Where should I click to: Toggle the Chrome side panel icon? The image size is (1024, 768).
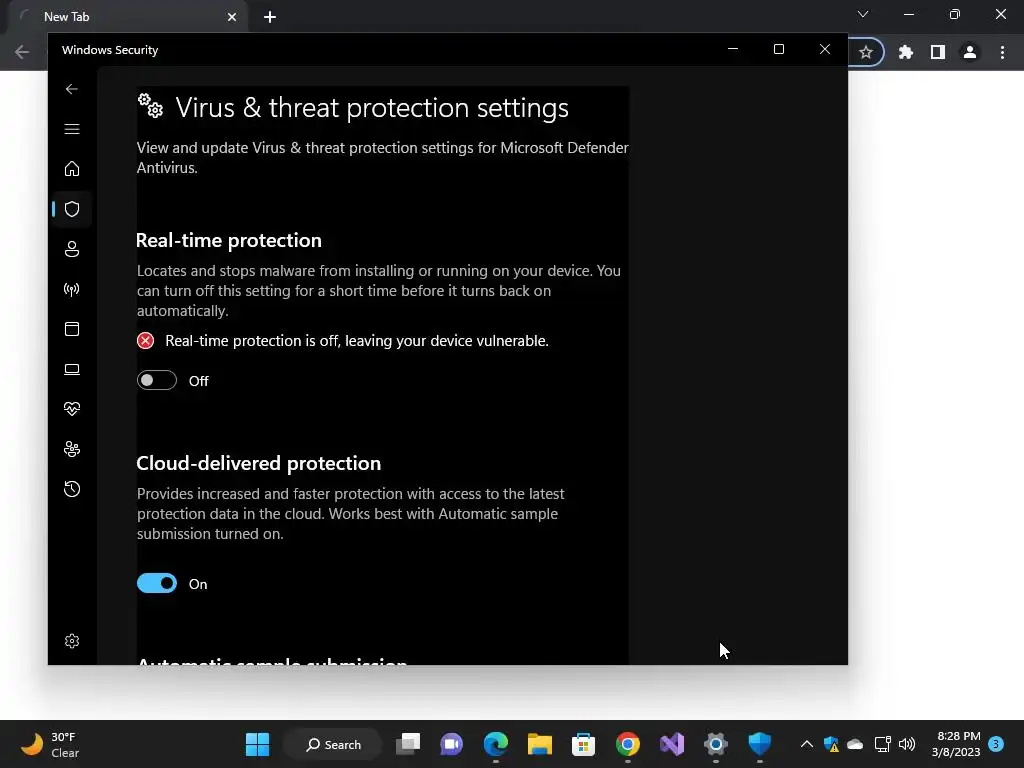click(x=938, y=52)
